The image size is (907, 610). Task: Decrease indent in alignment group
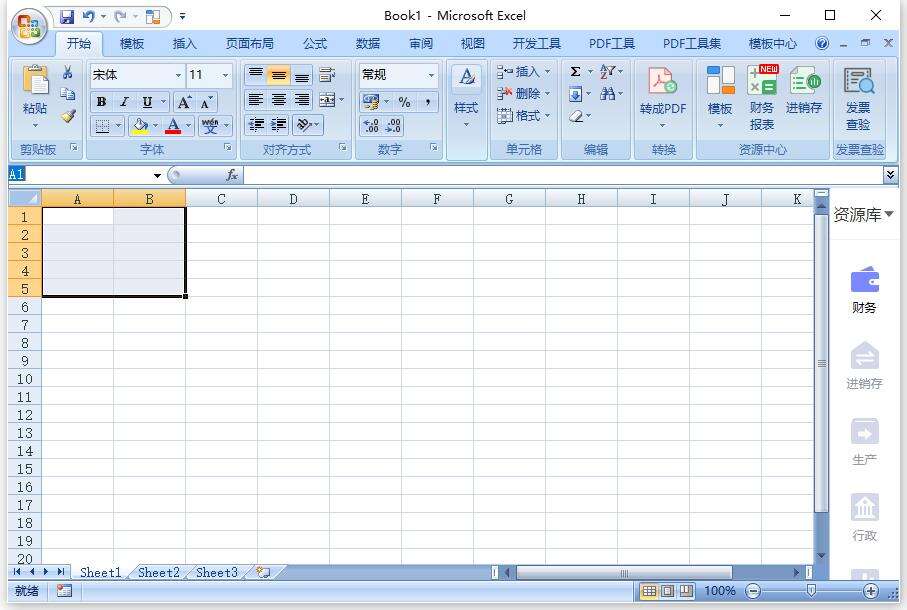[x=256, y=124]
